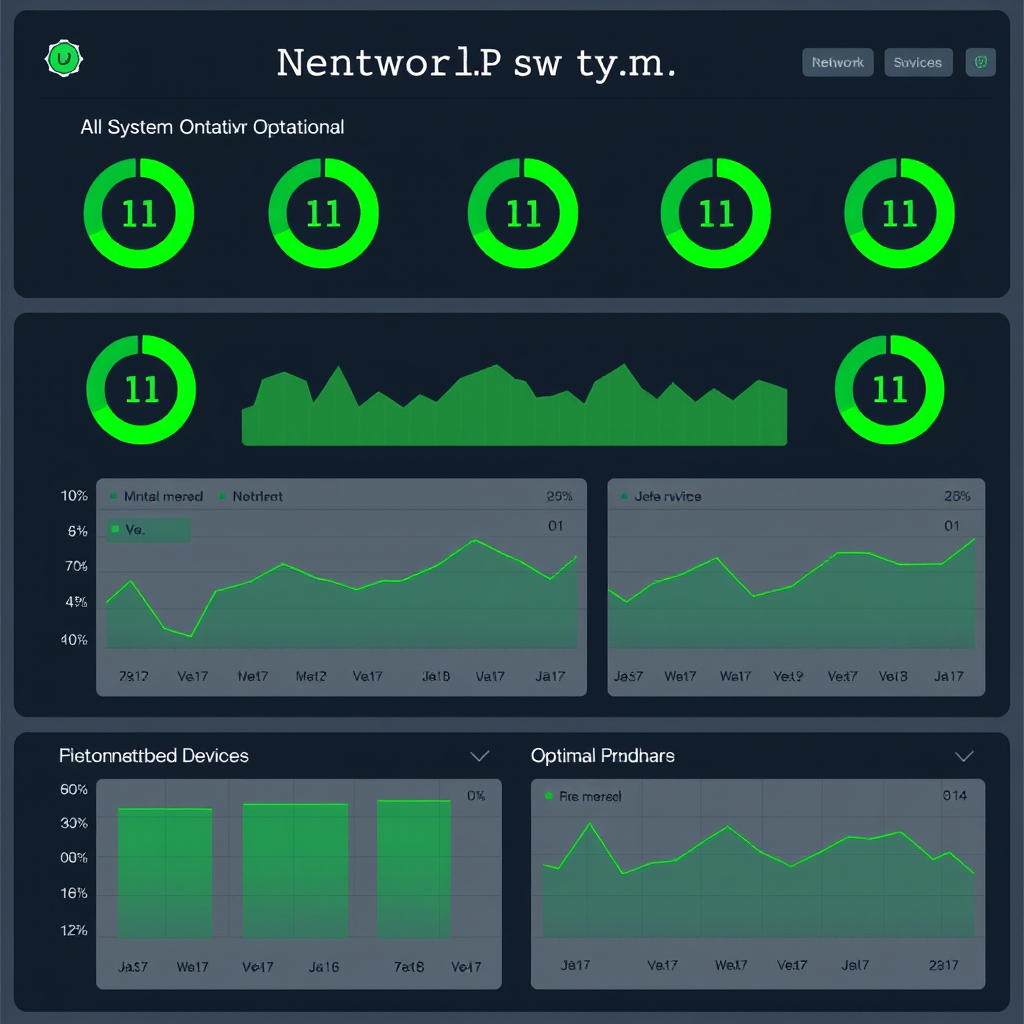Click the Met2 x-axis label
The height and width of the screenshot is (1024, 1024).
click(x=311, y=676)
